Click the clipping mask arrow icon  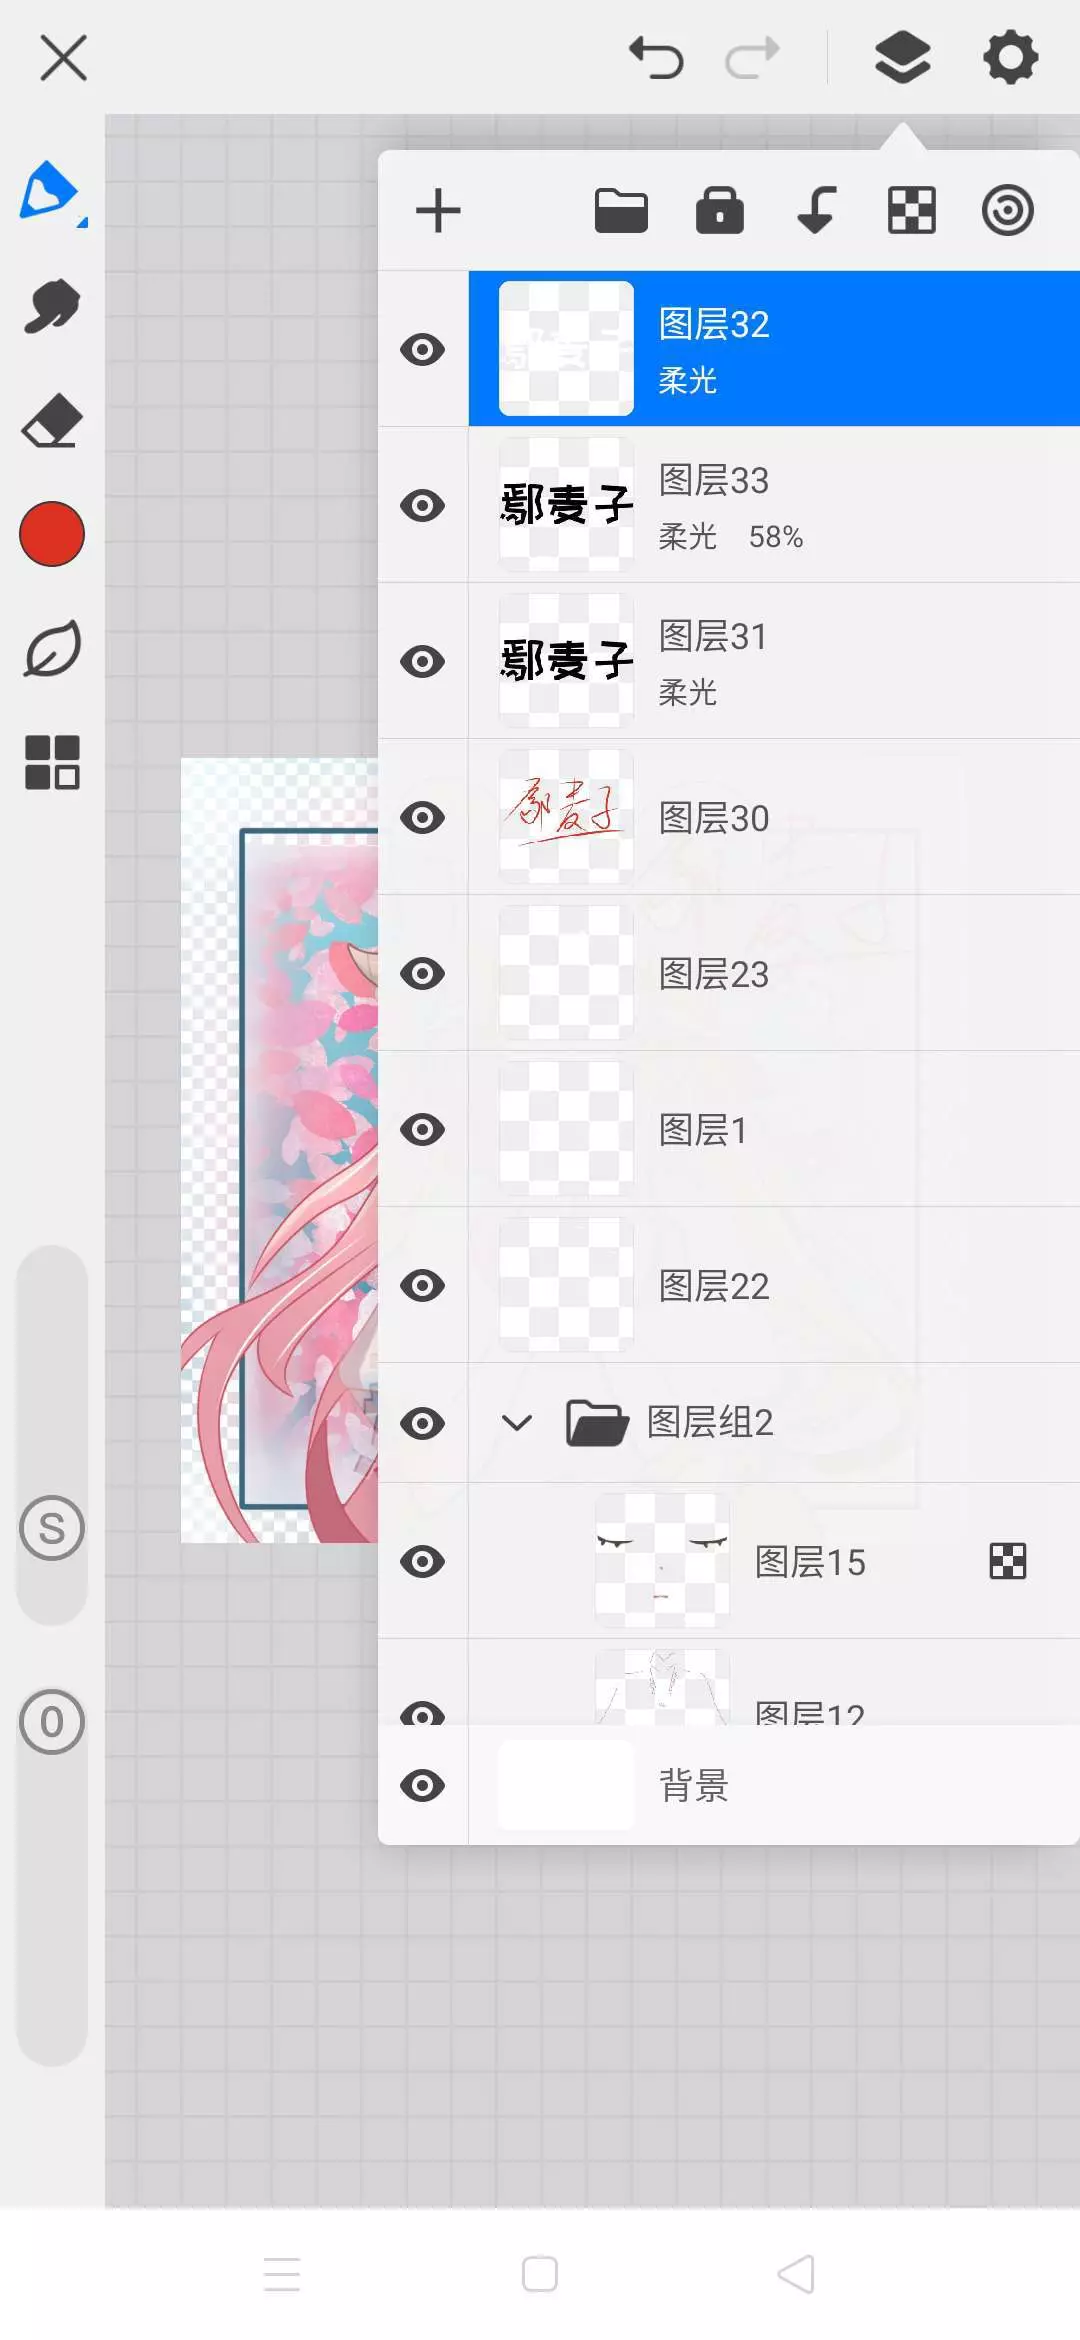816,211
